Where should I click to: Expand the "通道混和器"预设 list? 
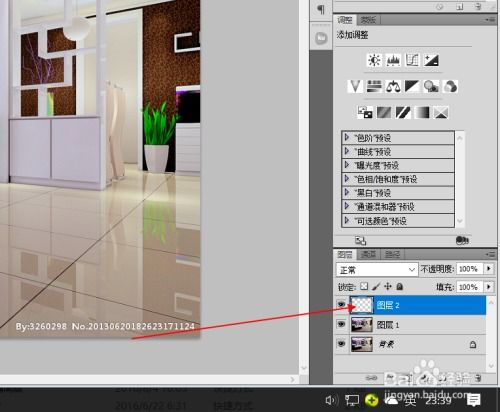point(347,207)
